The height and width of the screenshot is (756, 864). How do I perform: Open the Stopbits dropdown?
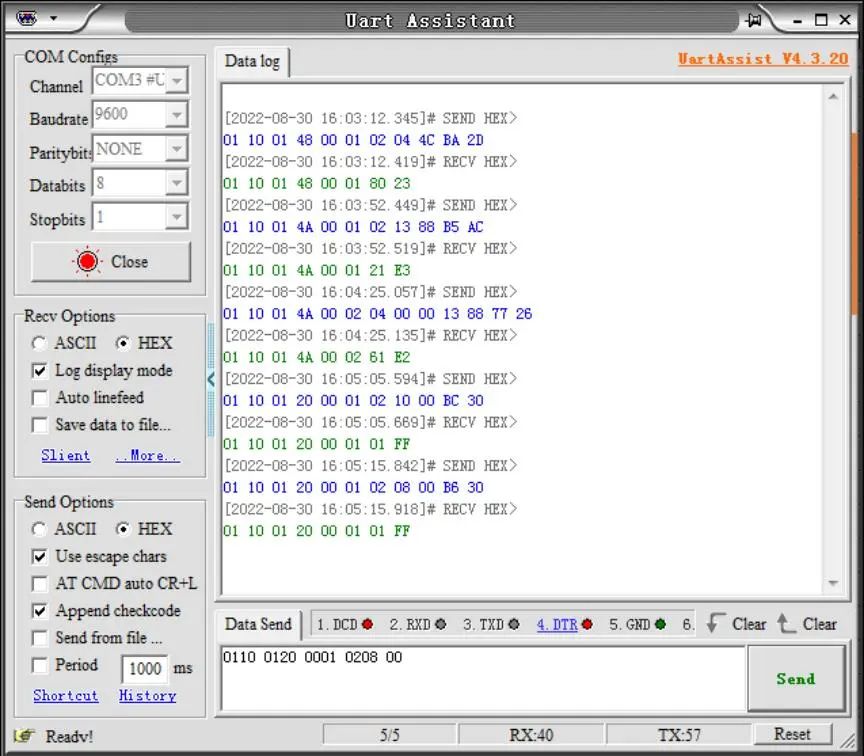pos(177,217)
